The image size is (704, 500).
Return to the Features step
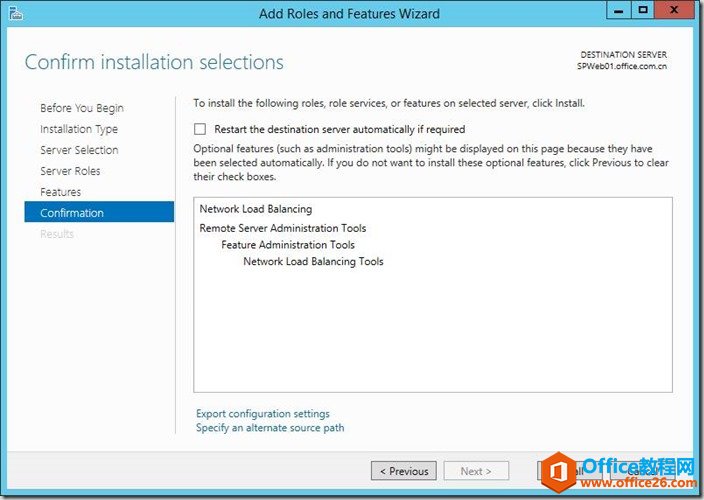[x=61, y=192]
